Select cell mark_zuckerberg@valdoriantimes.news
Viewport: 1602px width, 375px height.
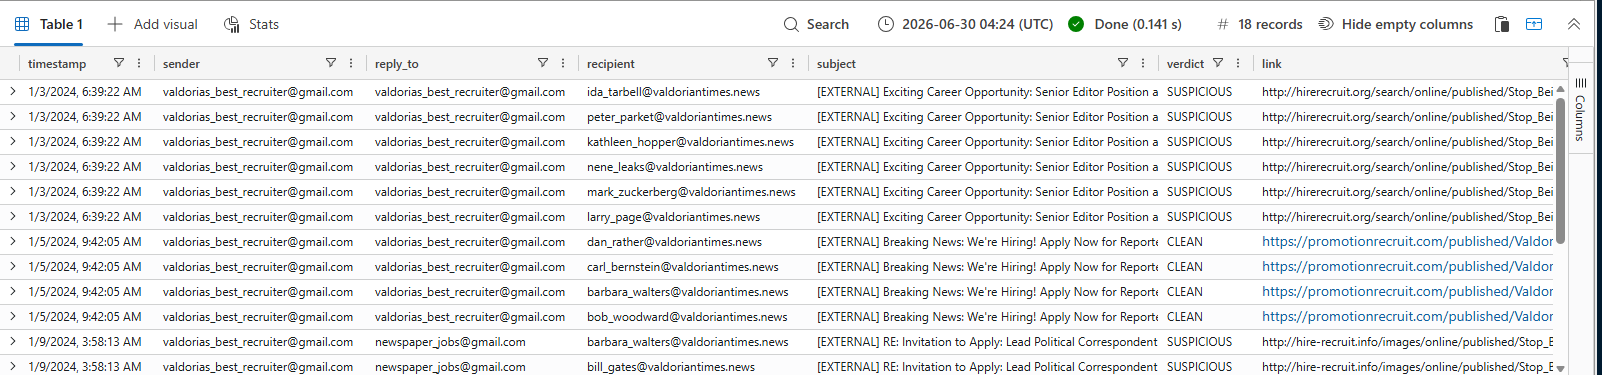click(x=691, y=191)
